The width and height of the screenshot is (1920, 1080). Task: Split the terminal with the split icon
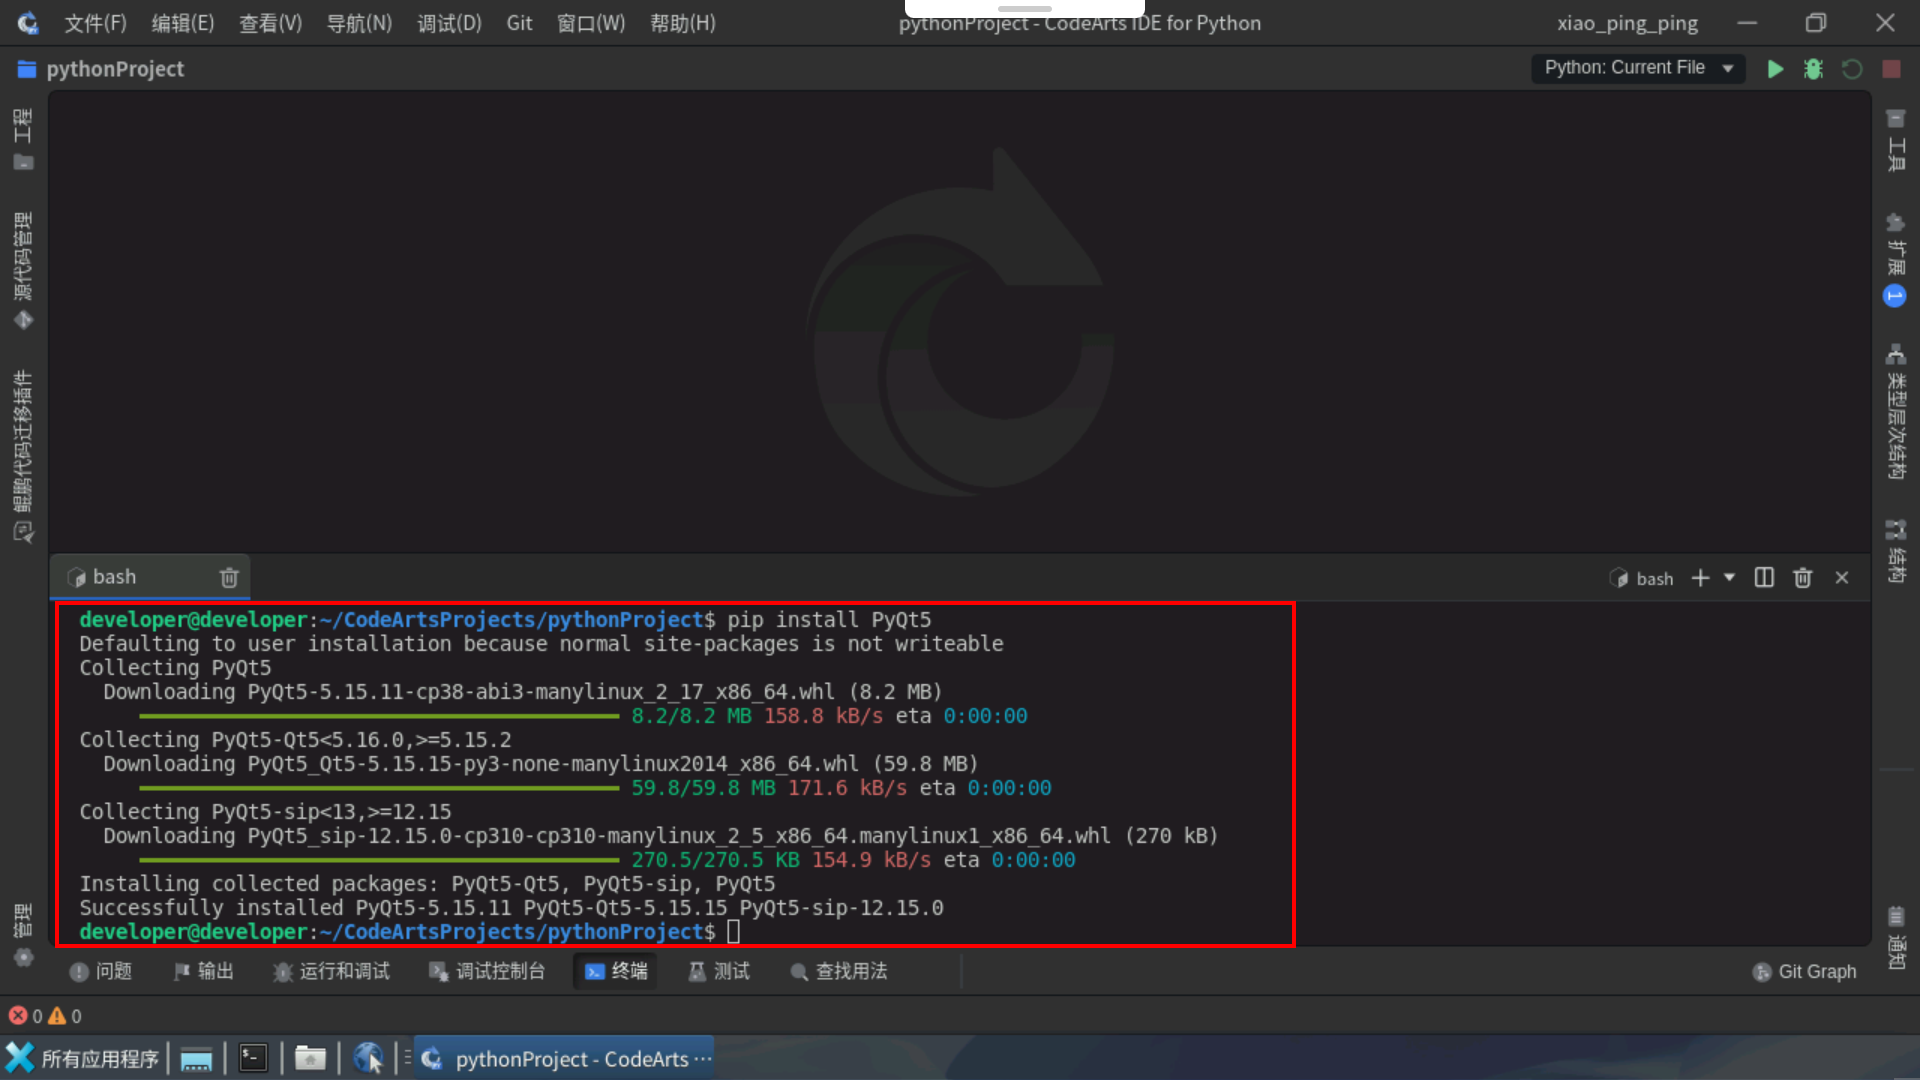coord(1763,577)
